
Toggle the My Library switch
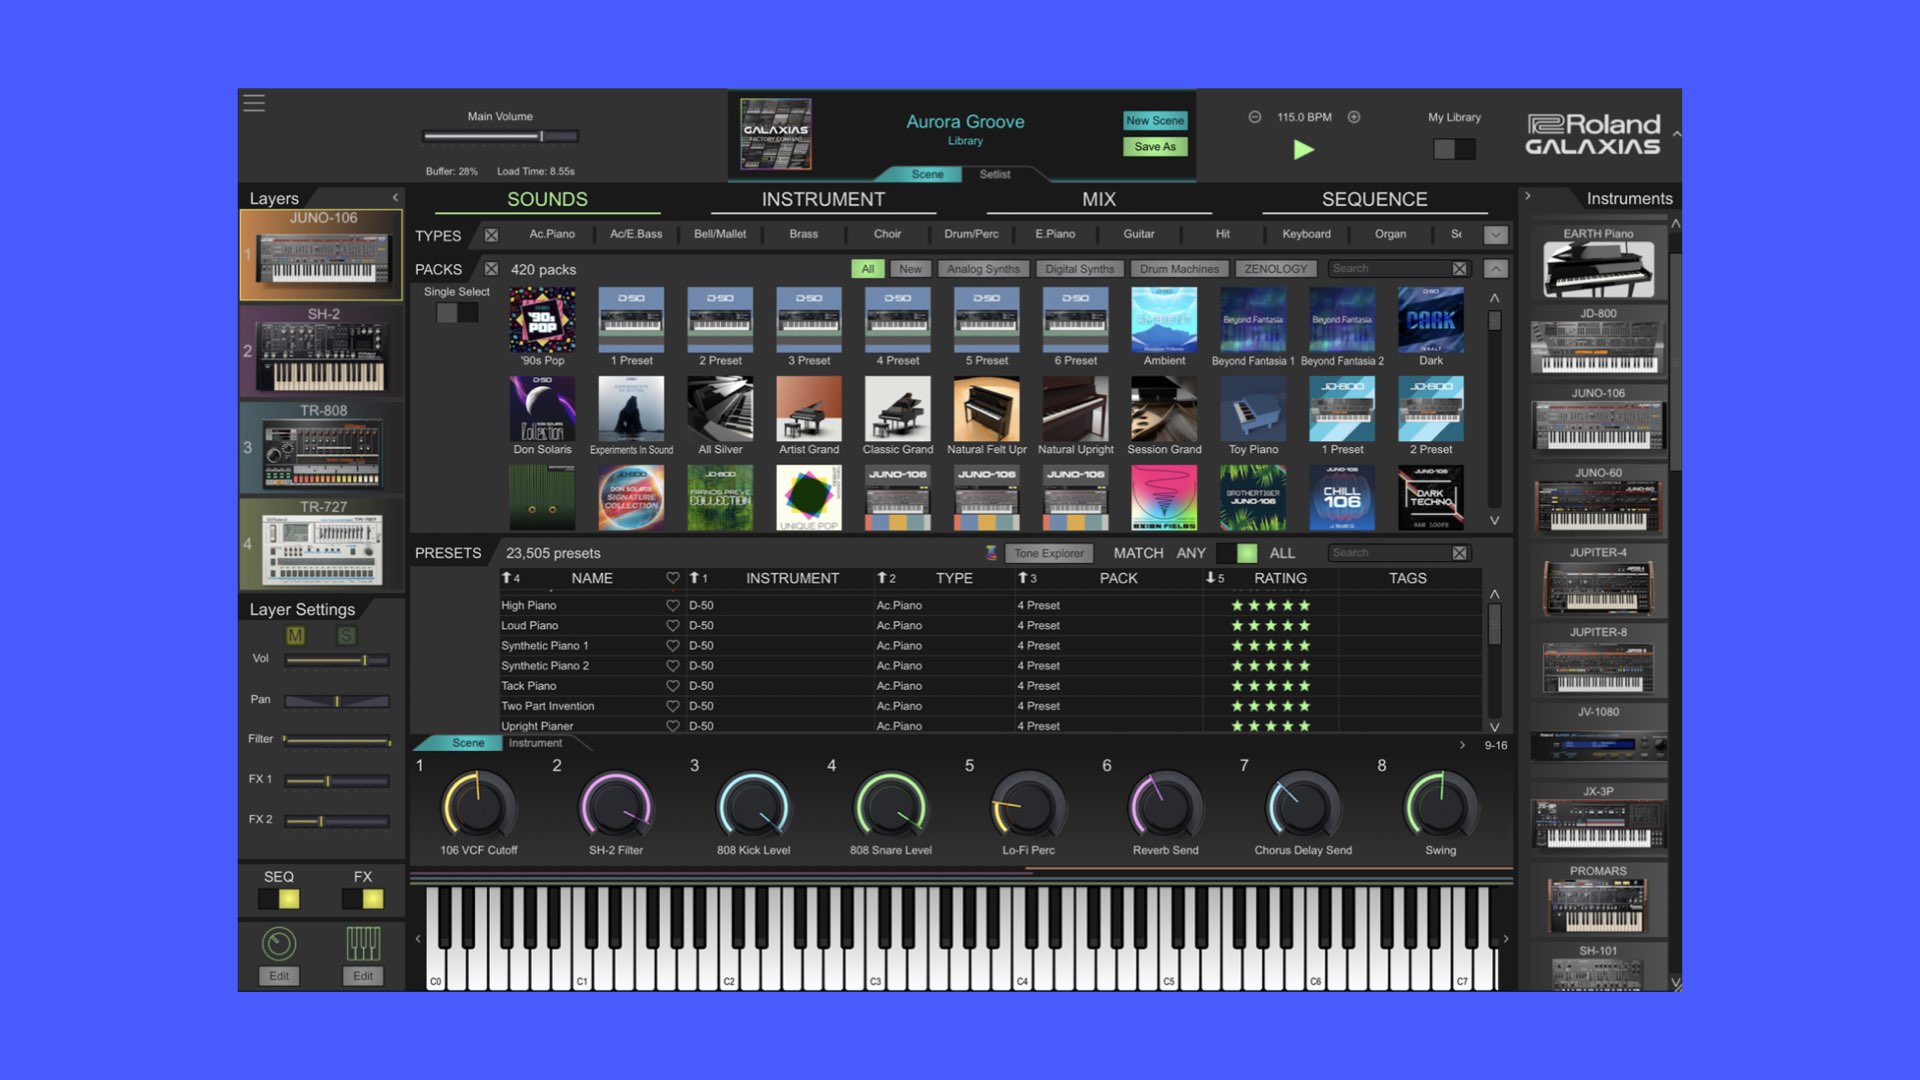coord(1454,149)
